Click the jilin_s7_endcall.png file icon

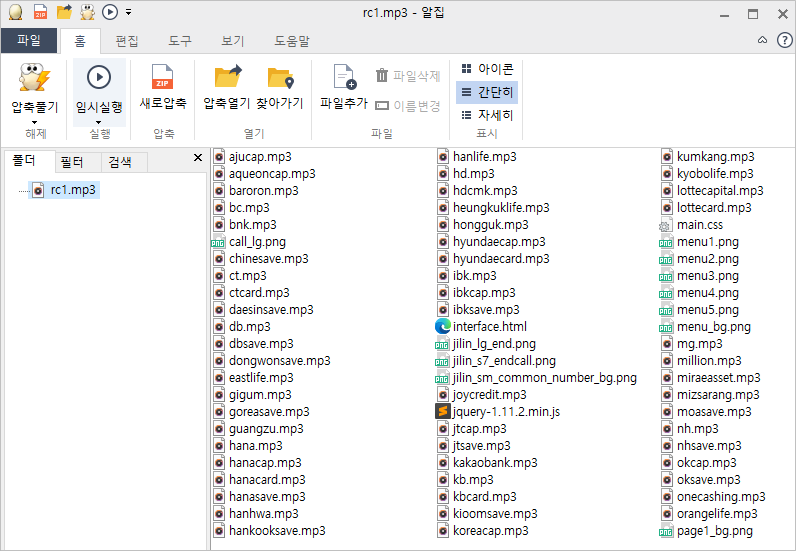[442, 362]
